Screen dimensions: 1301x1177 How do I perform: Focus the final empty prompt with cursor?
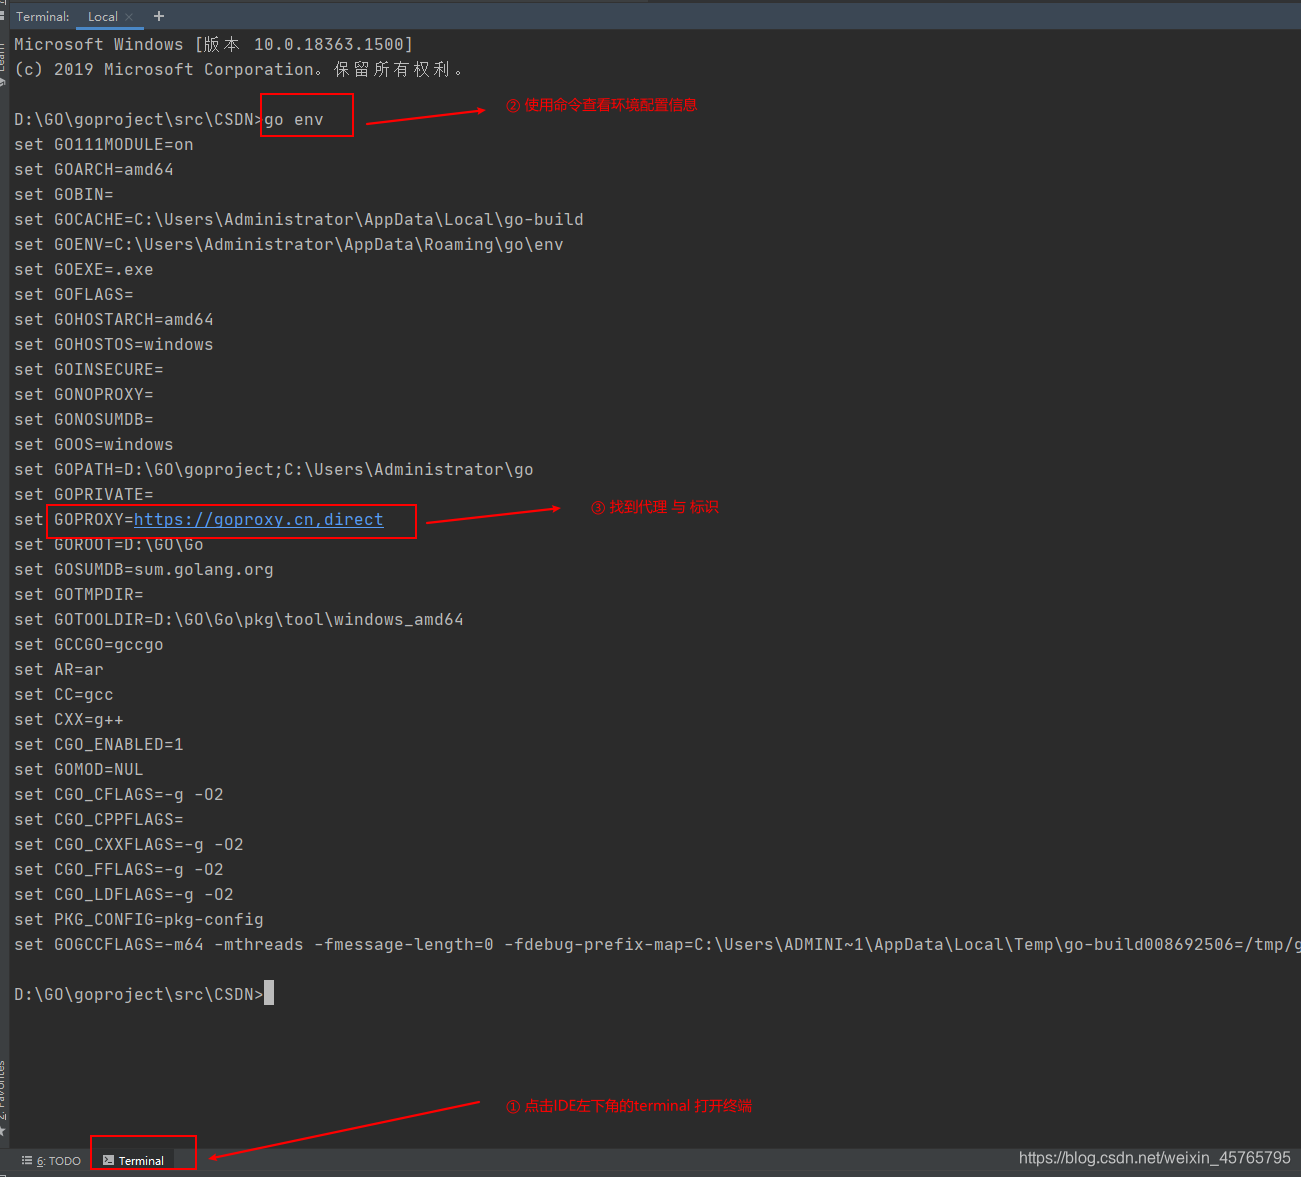coord(144,994)
